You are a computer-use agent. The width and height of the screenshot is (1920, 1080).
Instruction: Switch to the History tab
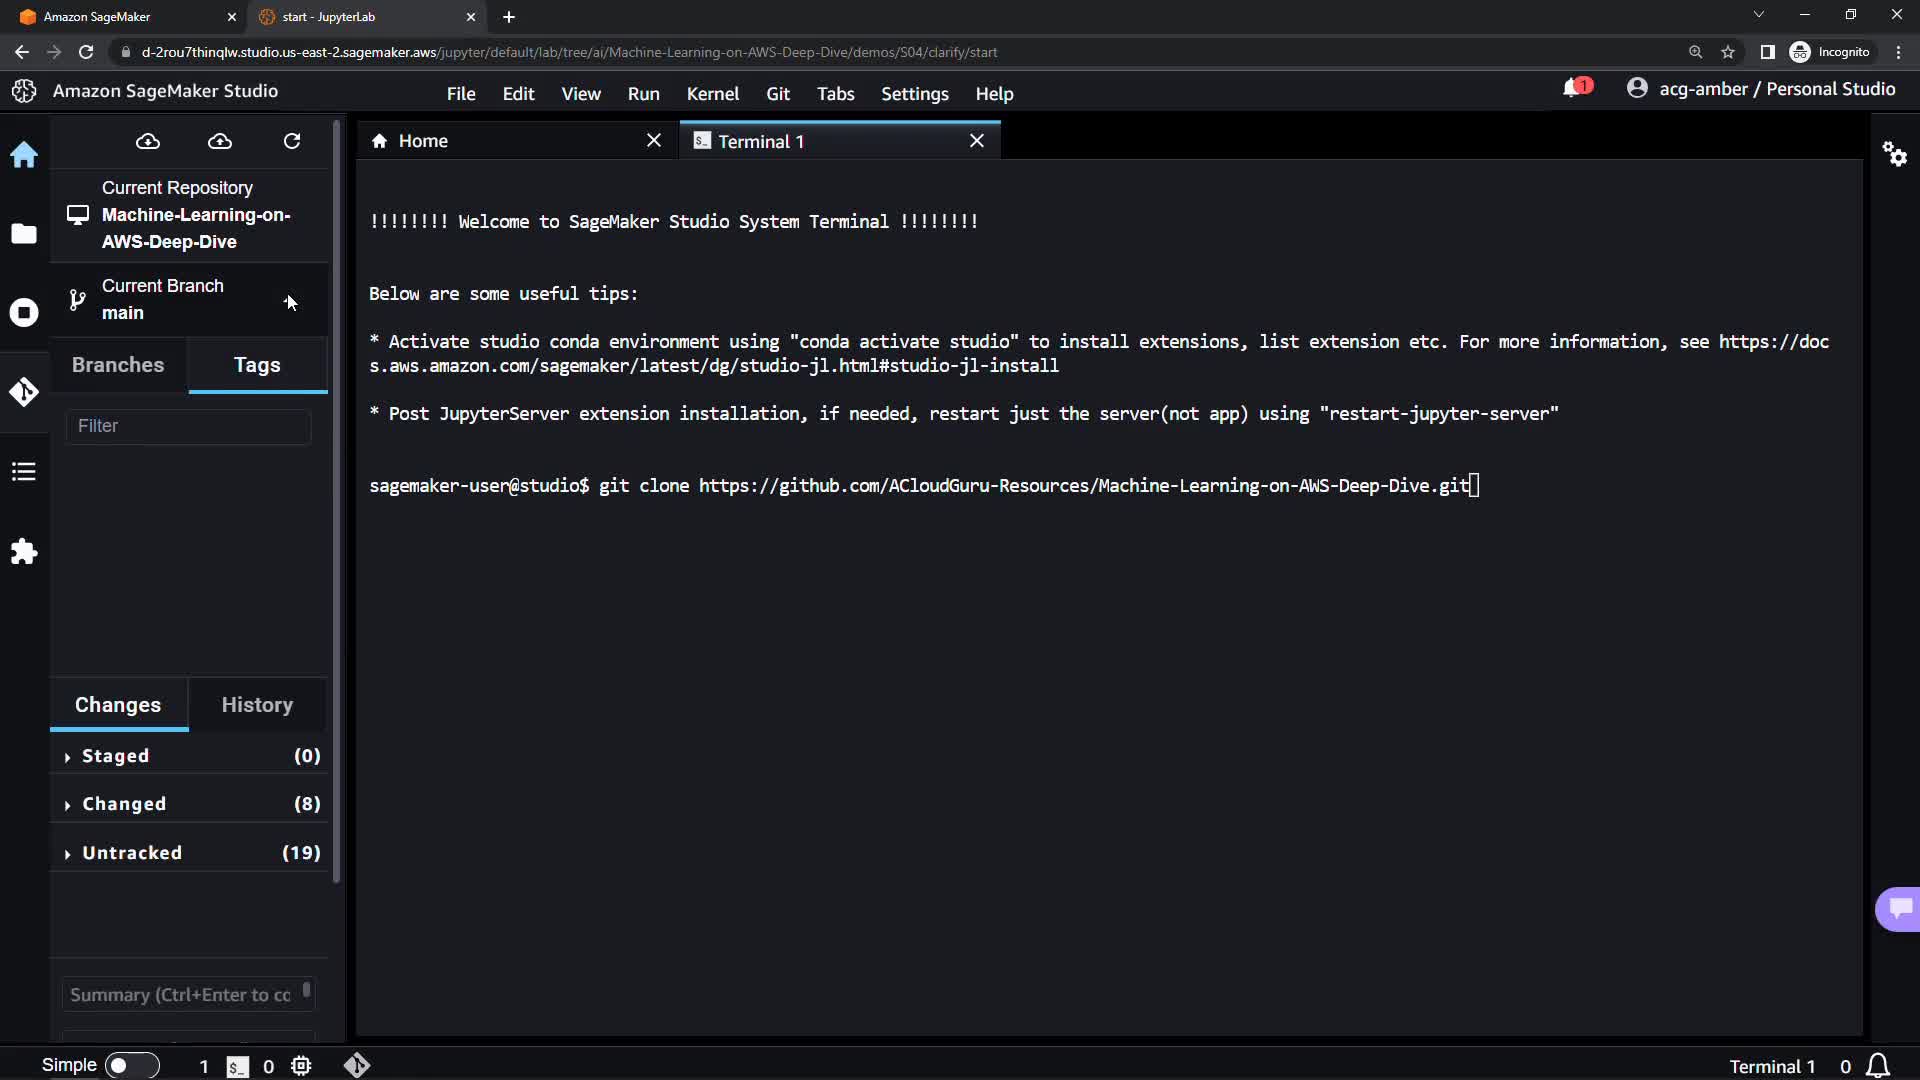[x=257, y=705]
